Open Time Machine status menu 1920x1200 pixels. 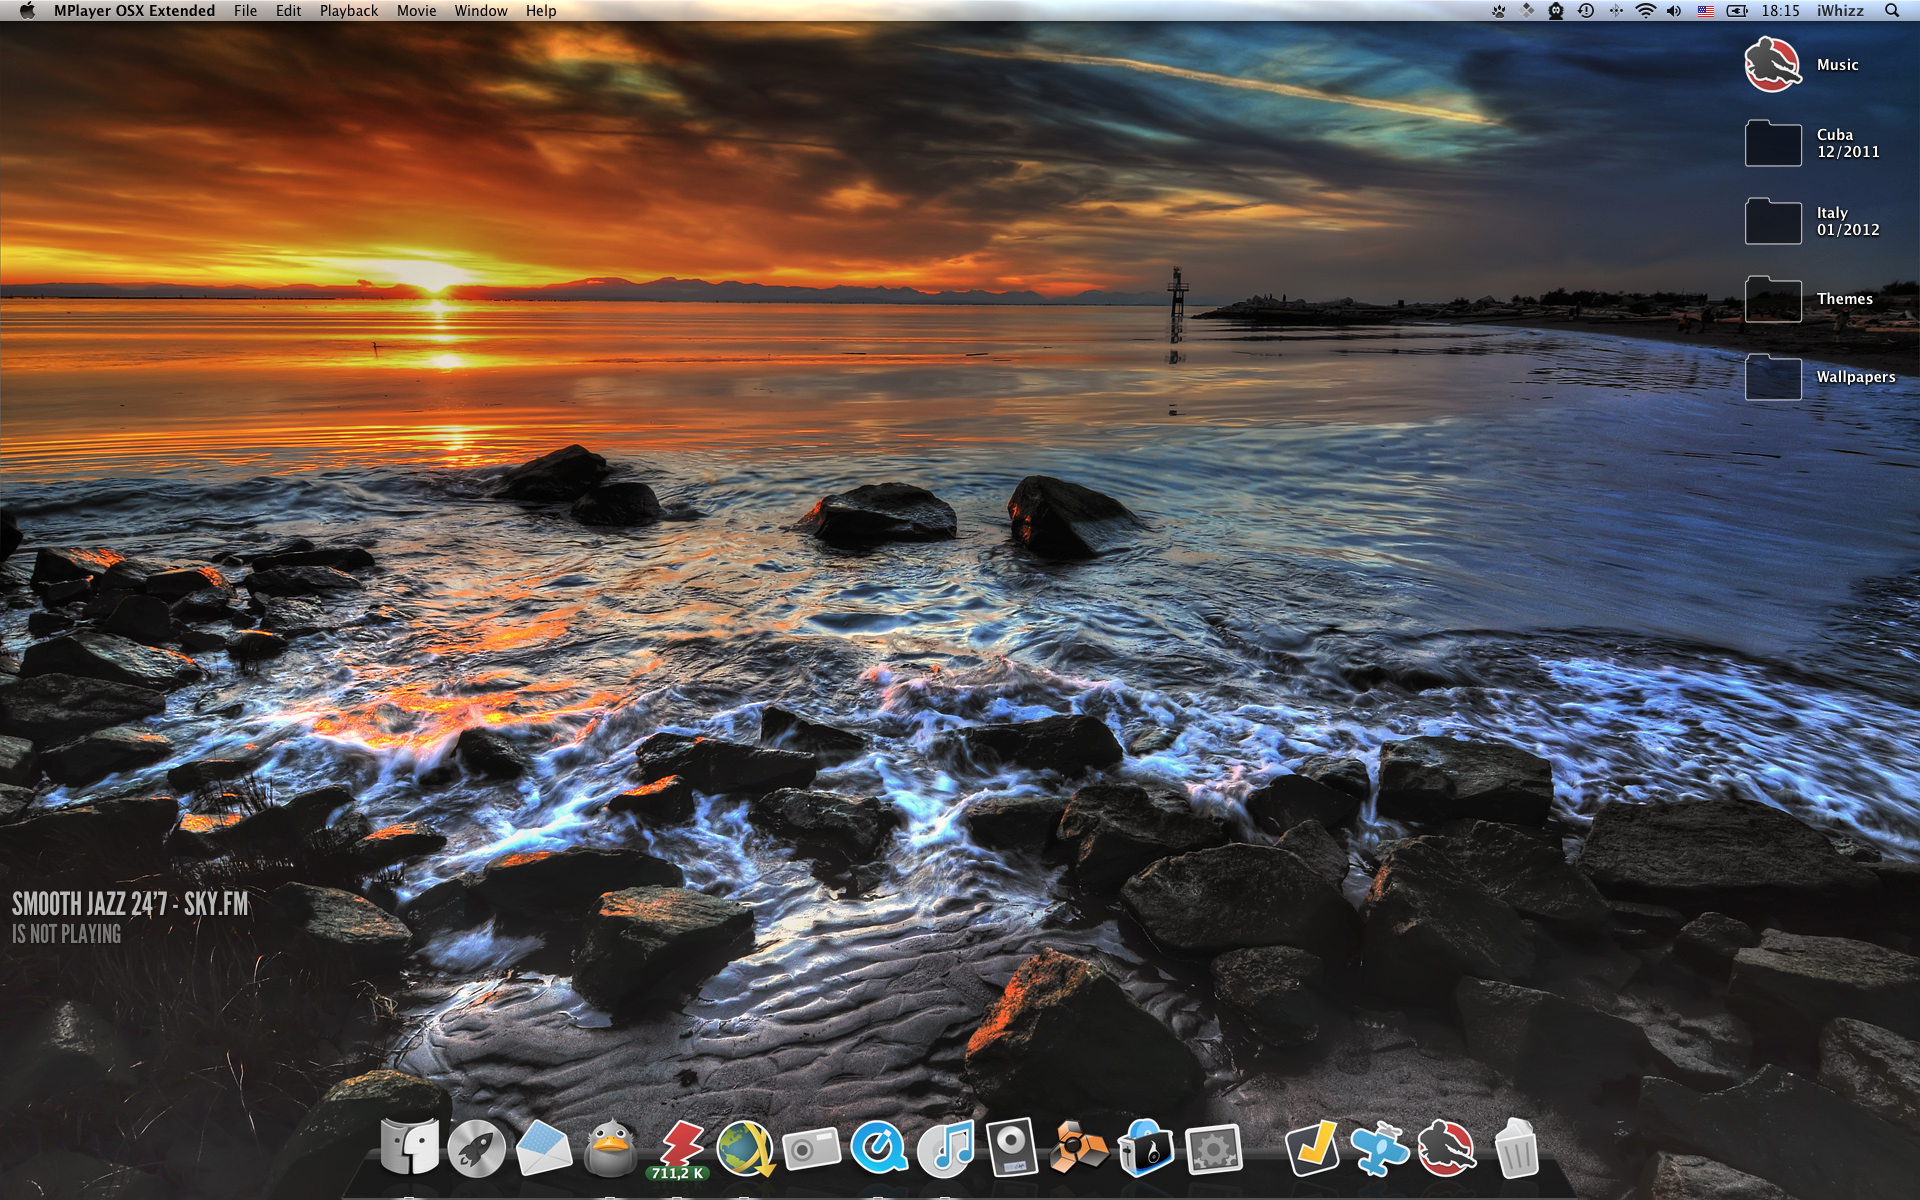point(1586,11)
